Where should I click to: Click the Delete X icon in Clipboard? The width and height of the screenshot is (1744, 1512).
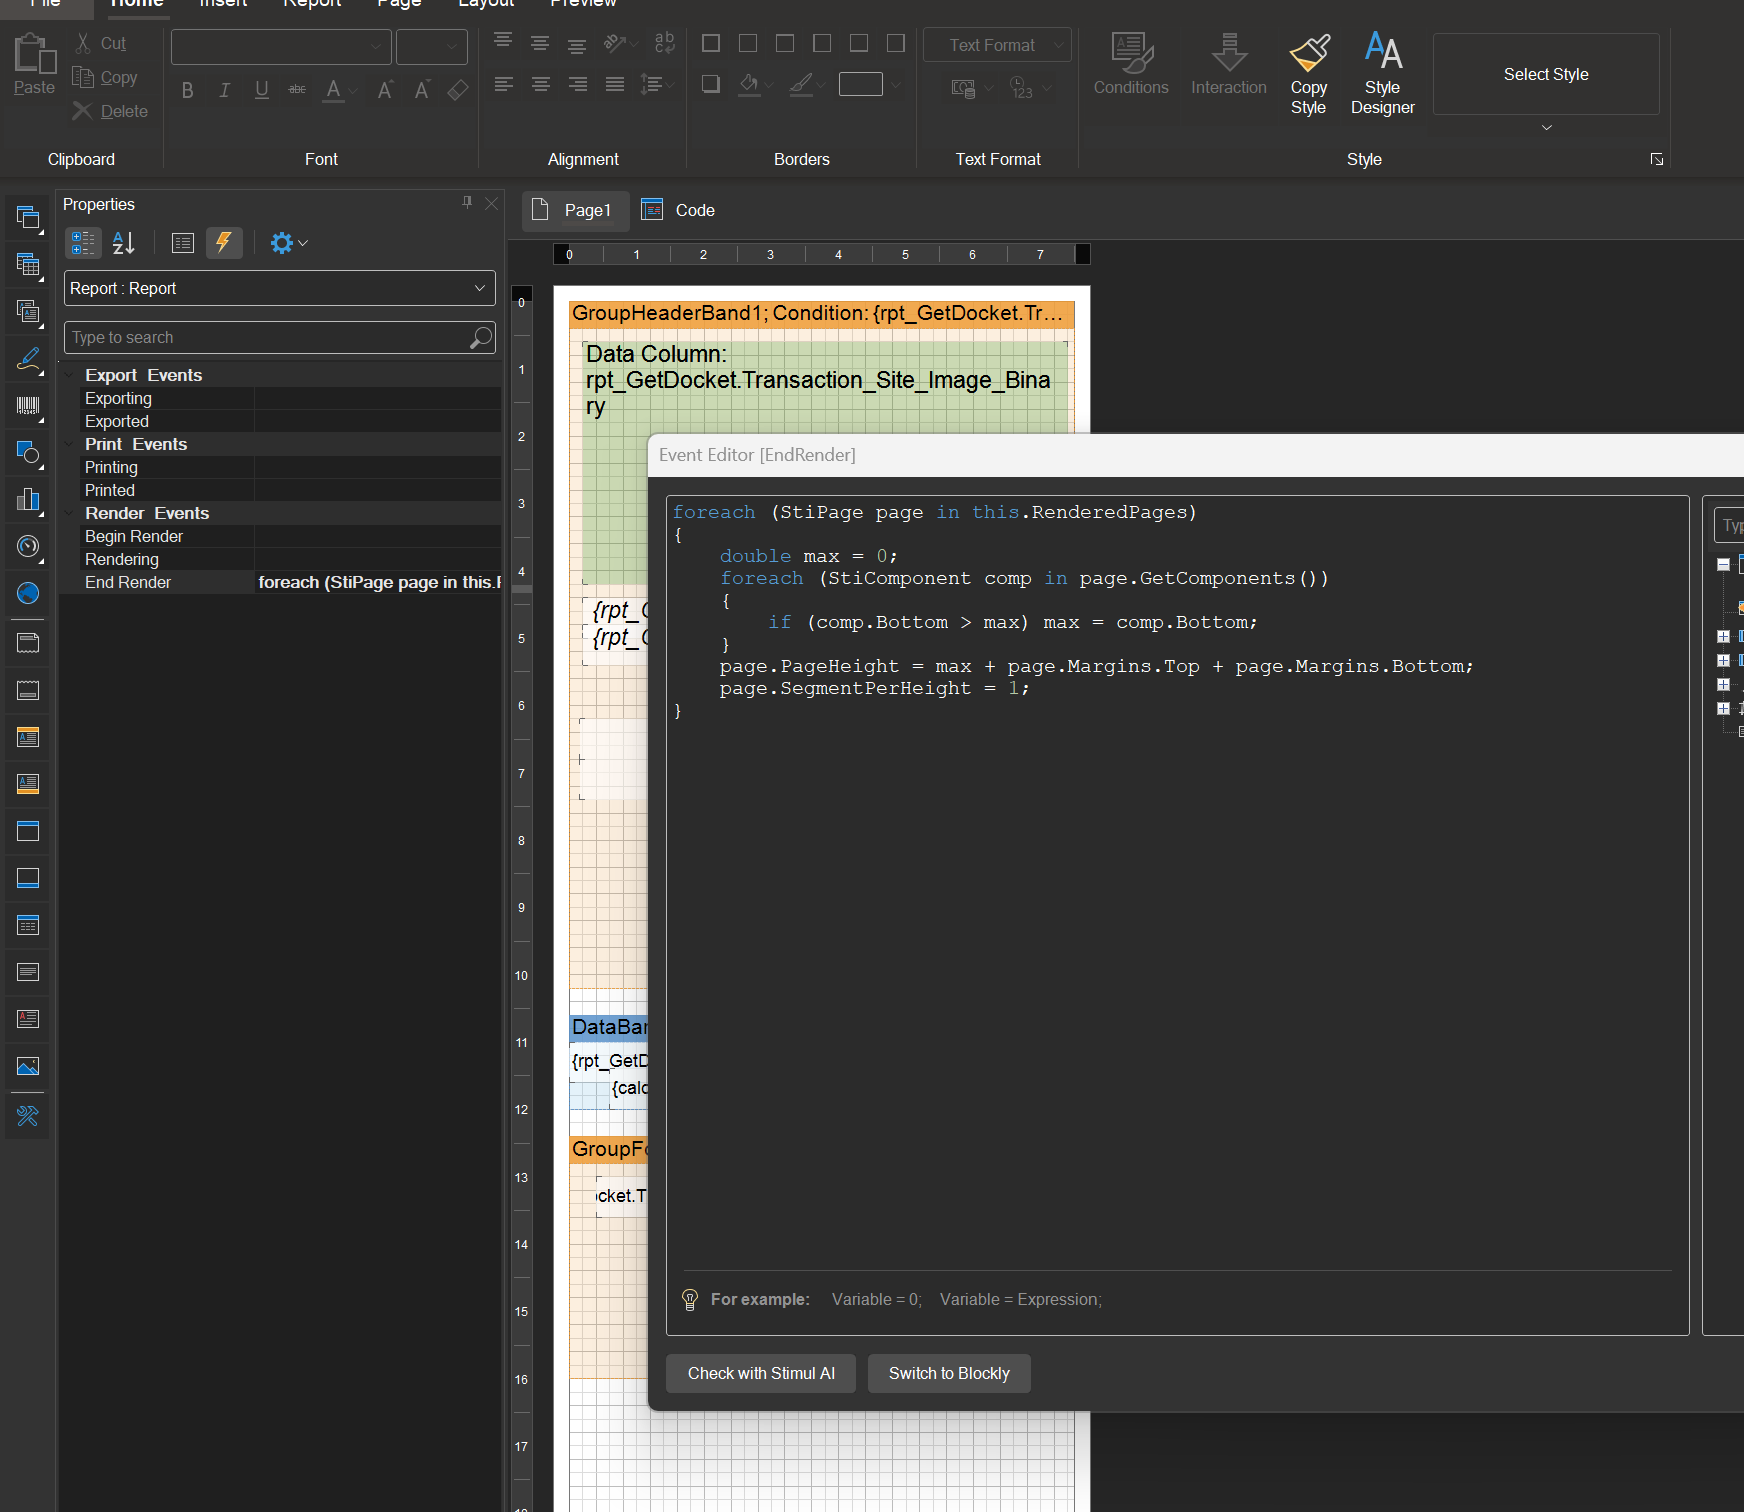click(83, 111)
